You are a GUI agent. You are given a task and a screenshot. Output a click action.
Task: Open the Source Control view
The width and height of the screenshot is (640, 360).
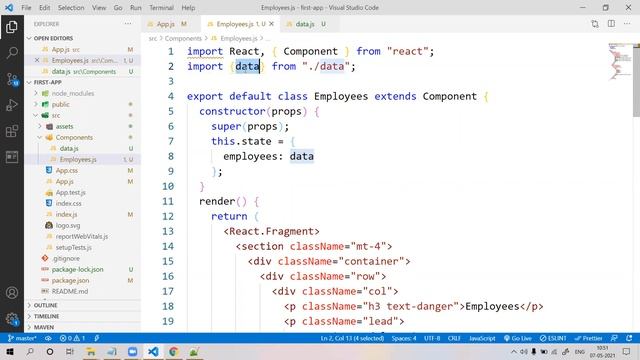(x=12, y=79)
